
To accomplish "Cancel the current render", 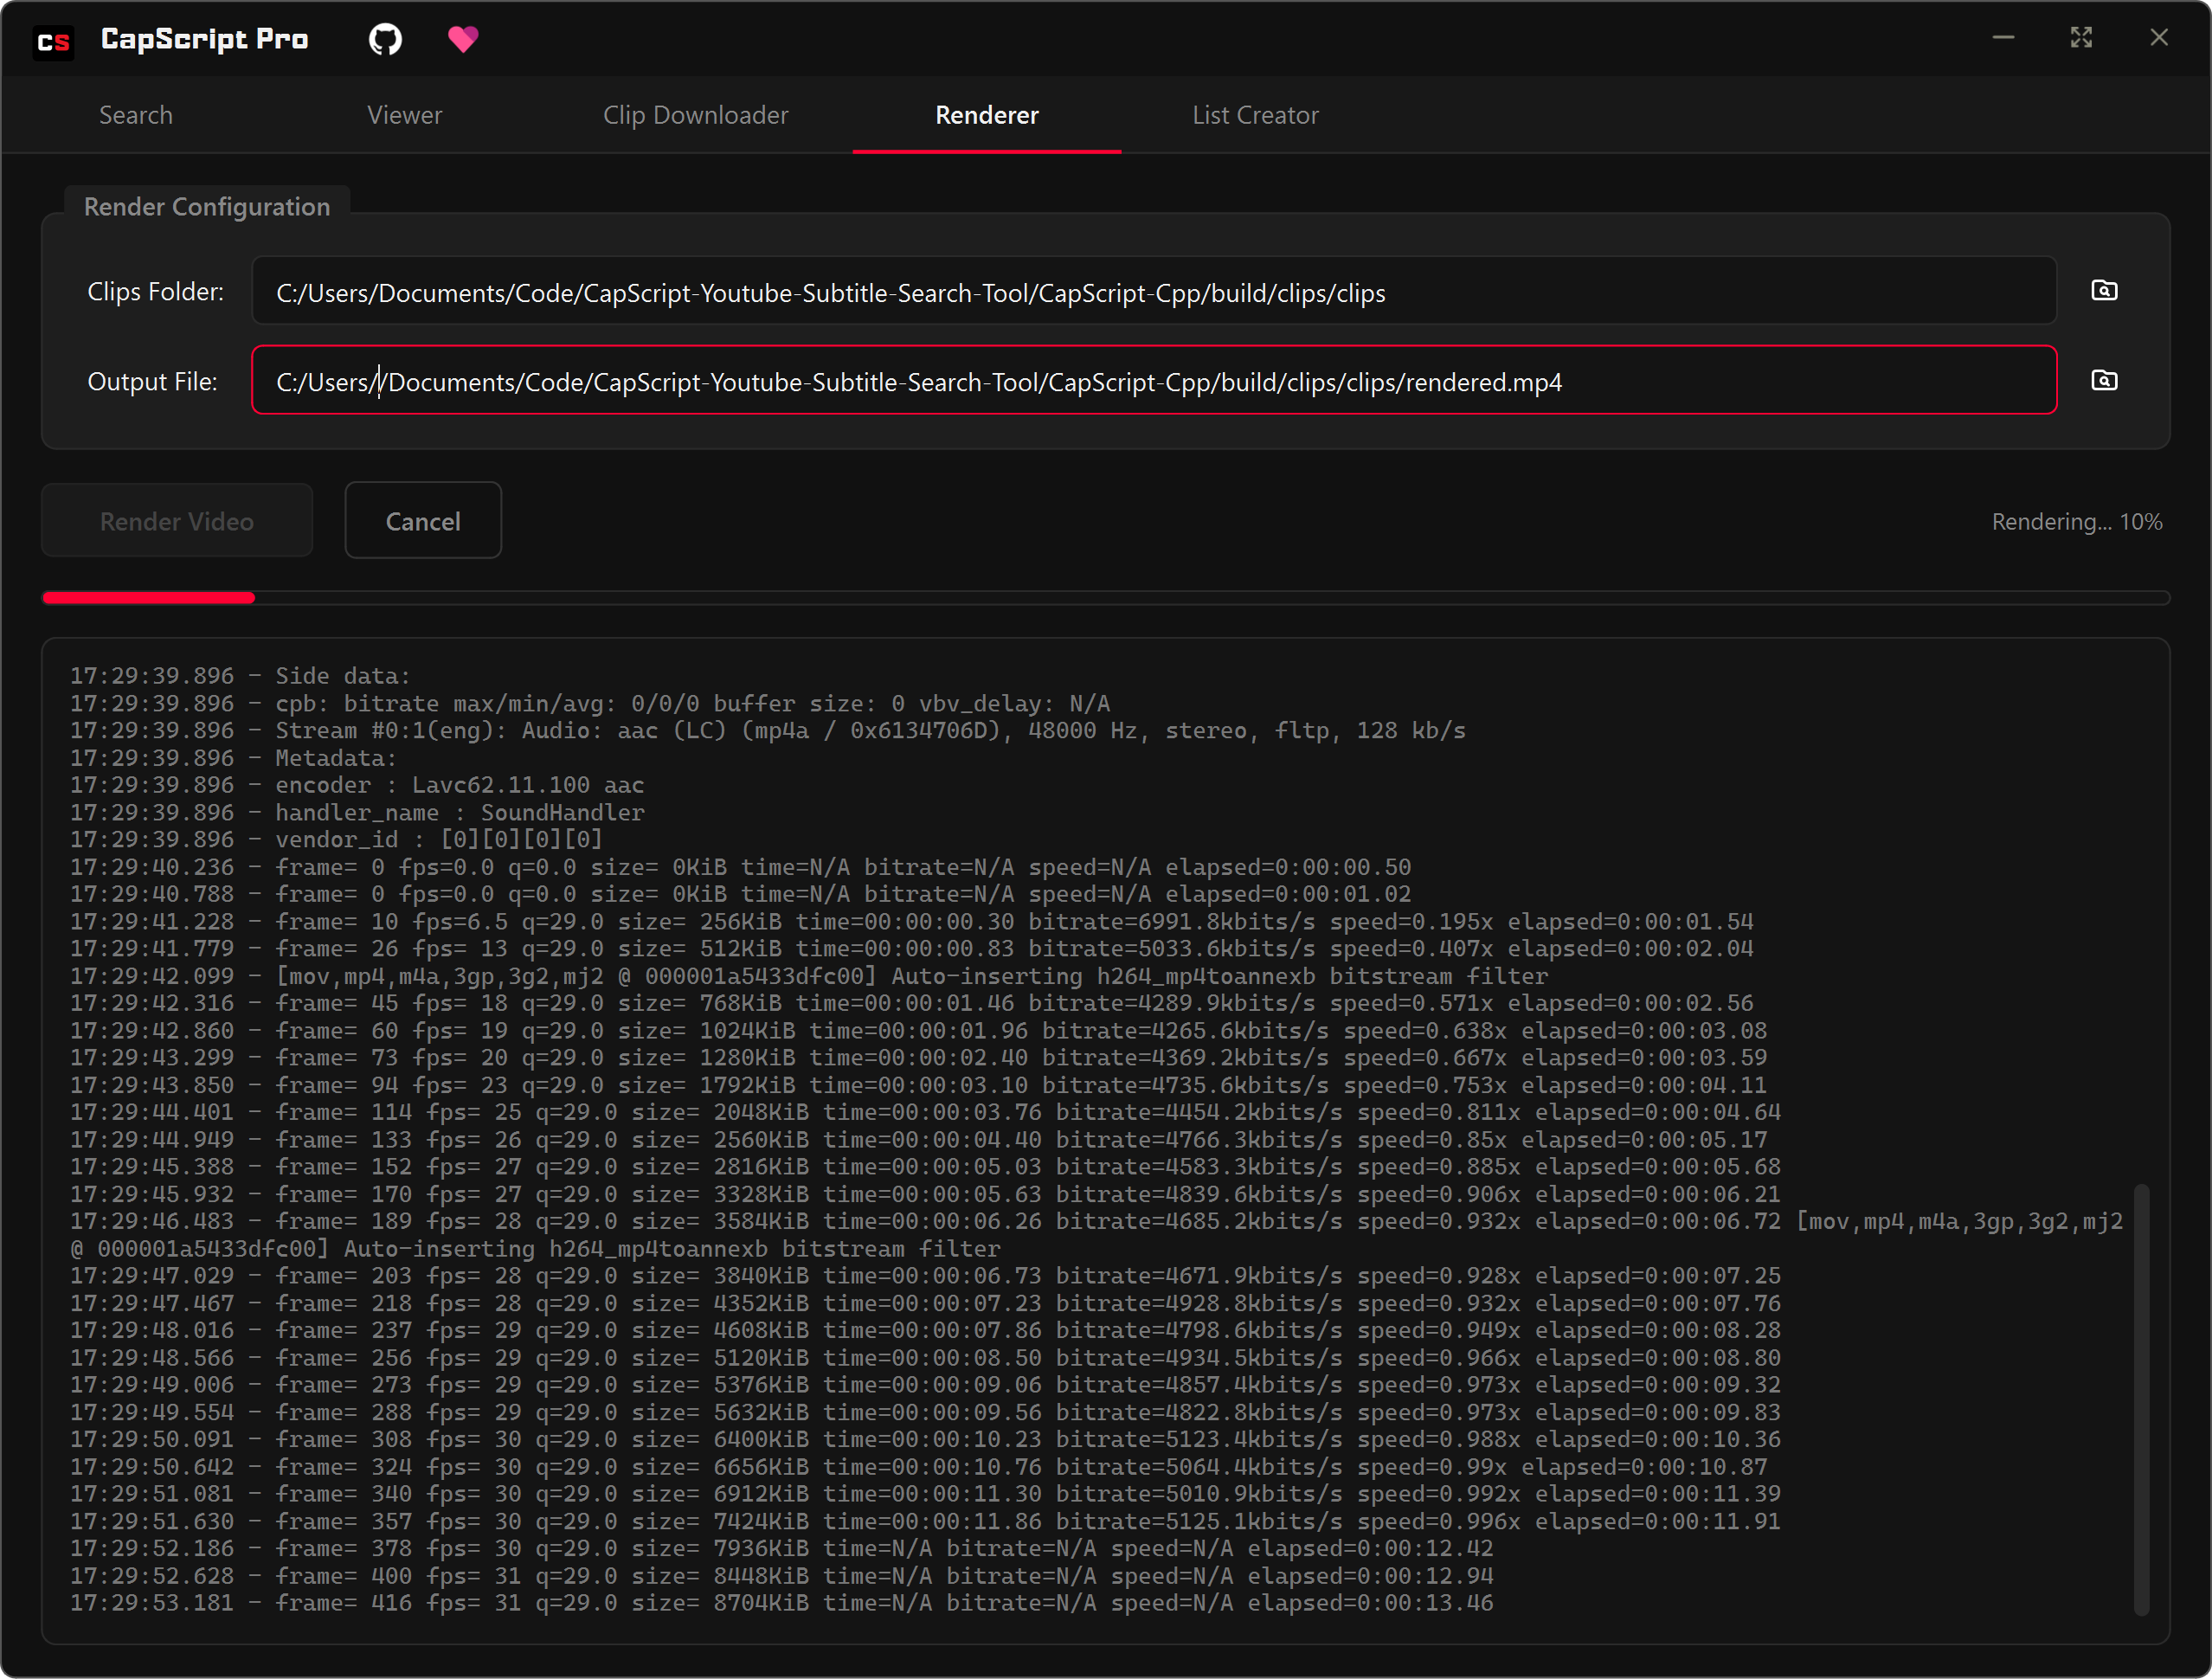I will tap(423, 521).
